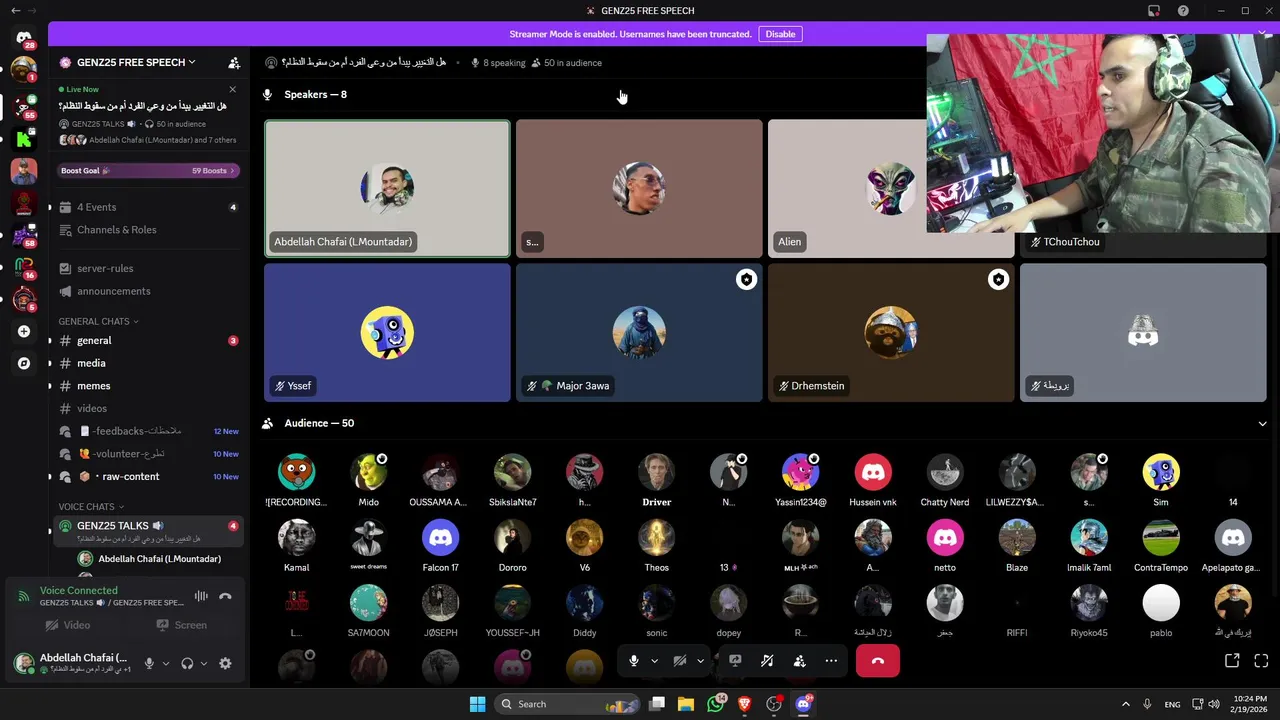
Task: Open the Boost Goal progress bar
Action: pos(148,171)
